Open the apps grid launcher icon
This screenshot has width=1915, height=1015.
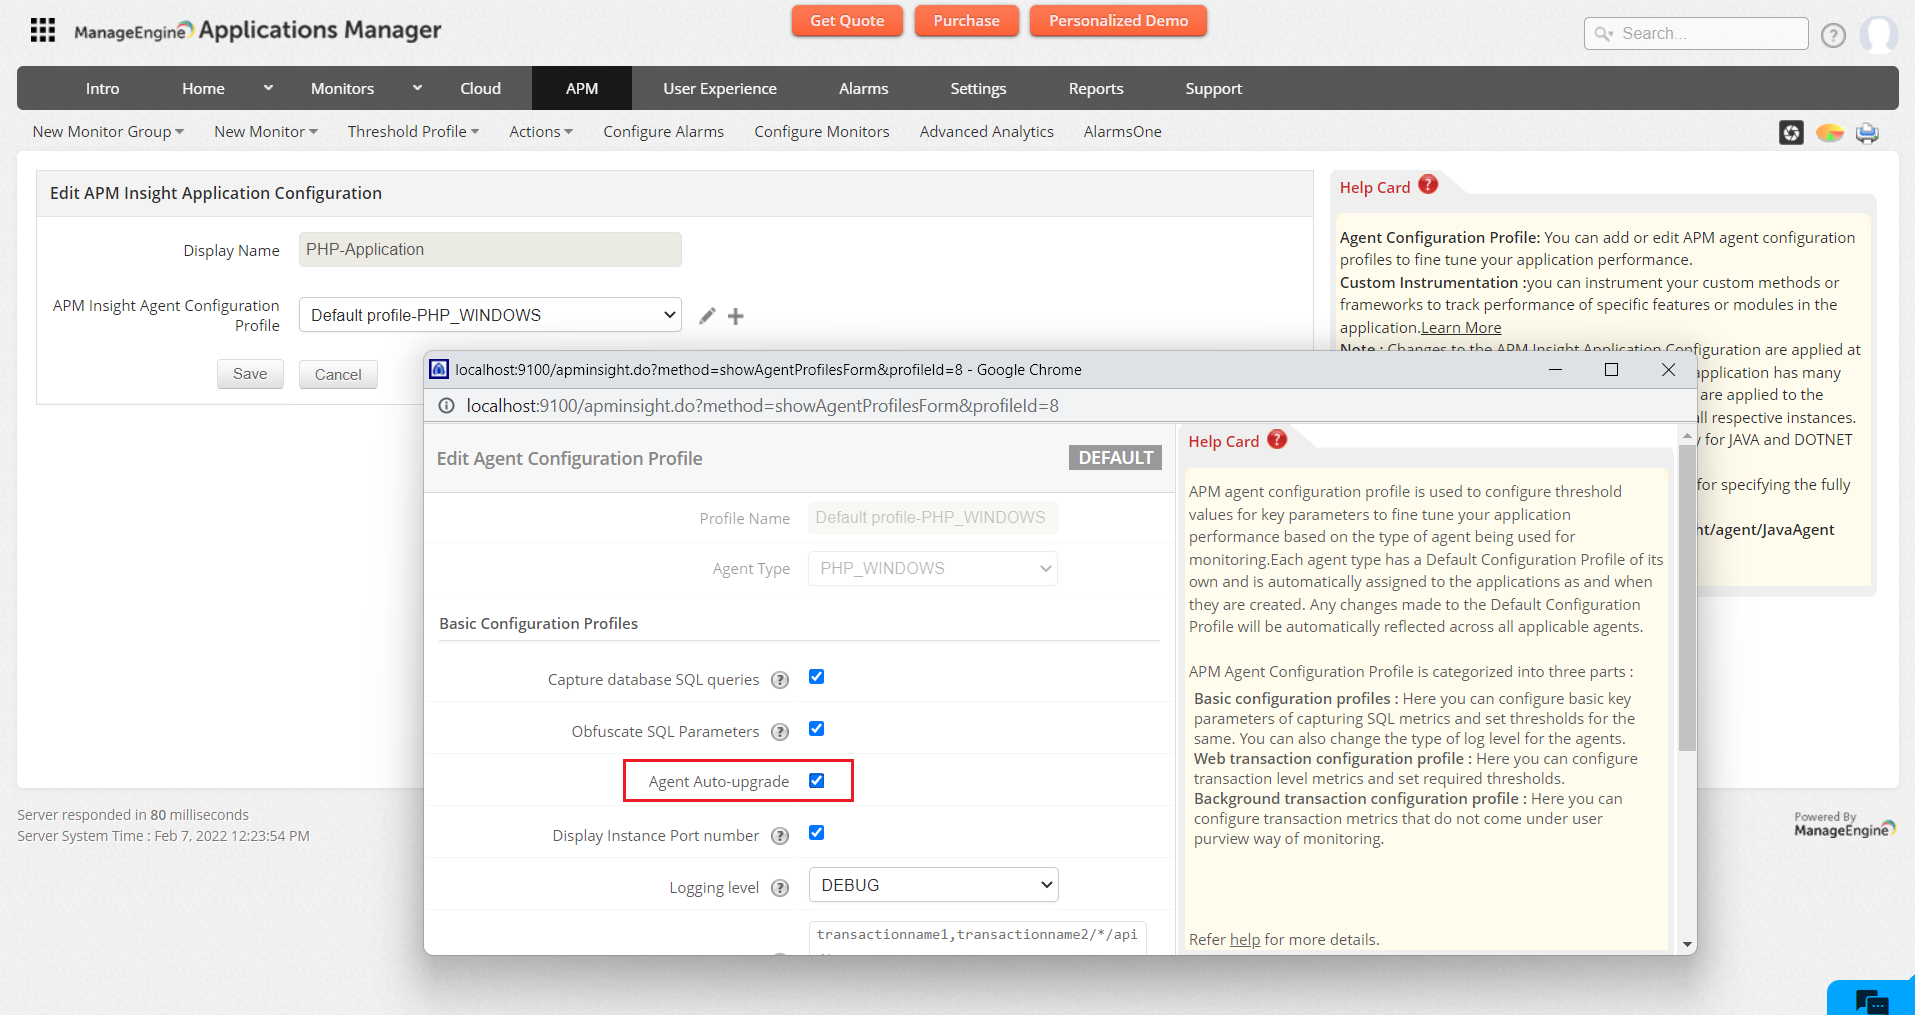pyautogui.click(x=43, y=30)
